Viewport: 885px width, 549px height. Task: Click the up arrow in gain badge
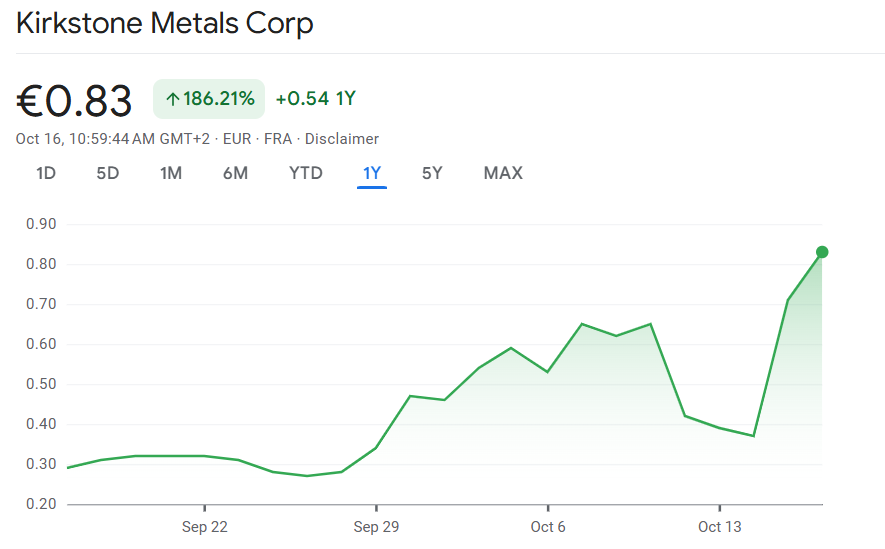pos(172,99)
